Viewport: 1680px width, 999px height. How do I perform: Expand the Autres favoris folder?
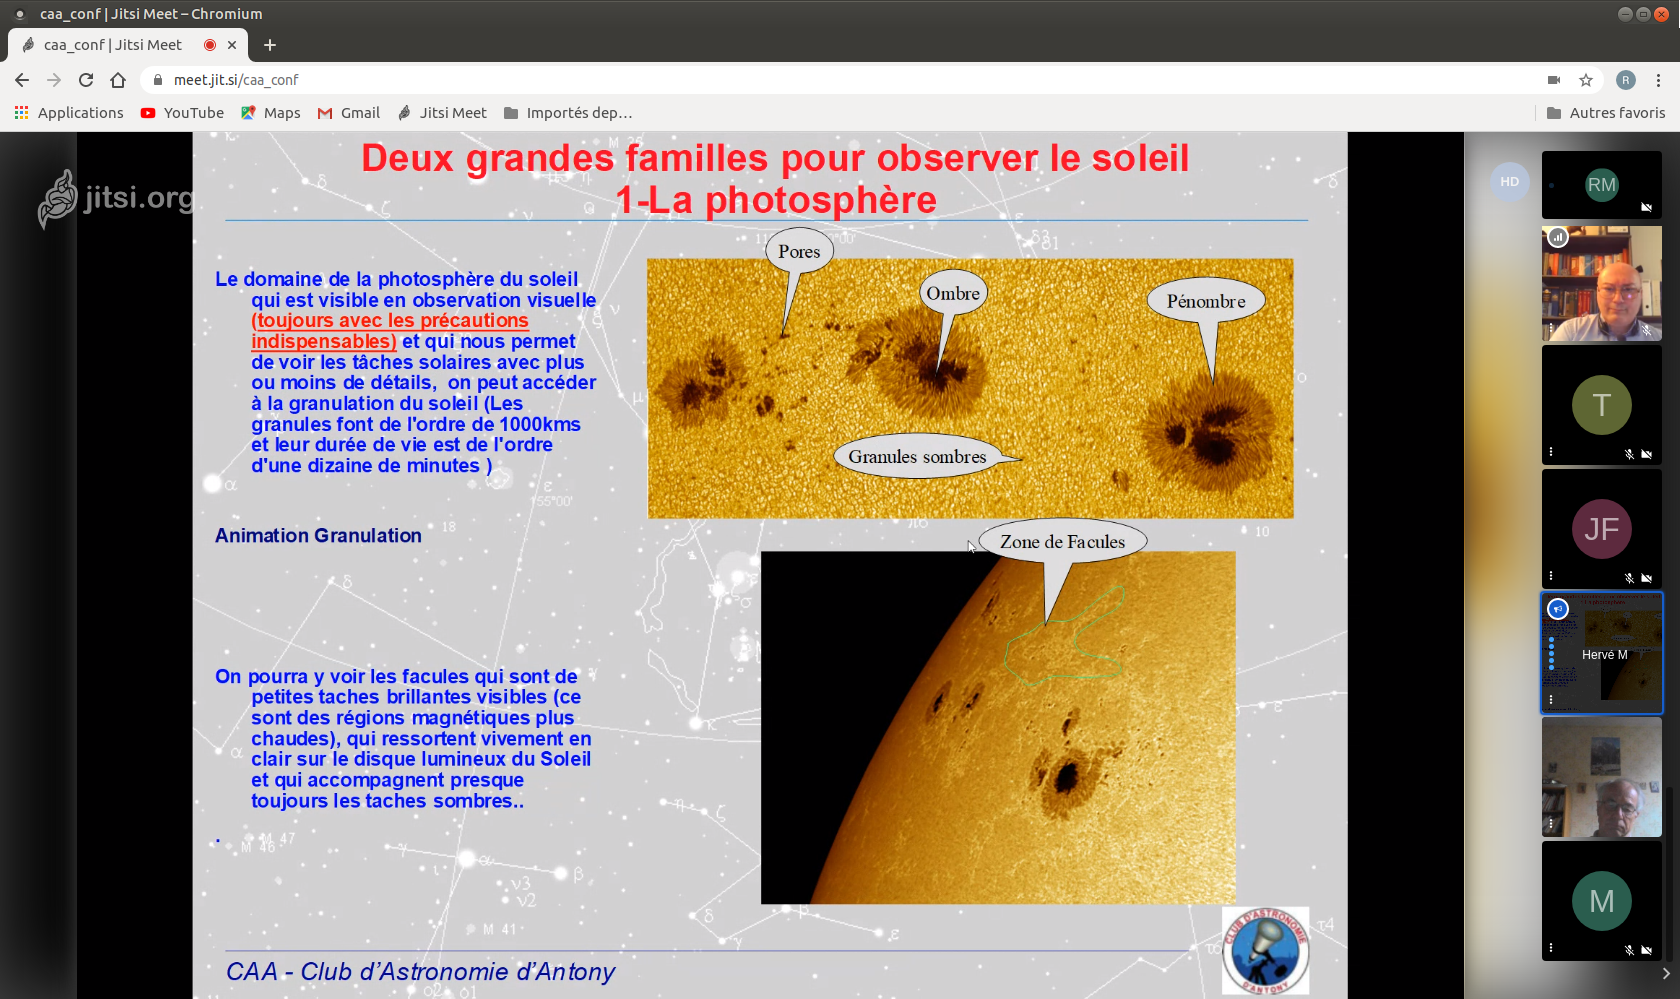(1606, 113)
